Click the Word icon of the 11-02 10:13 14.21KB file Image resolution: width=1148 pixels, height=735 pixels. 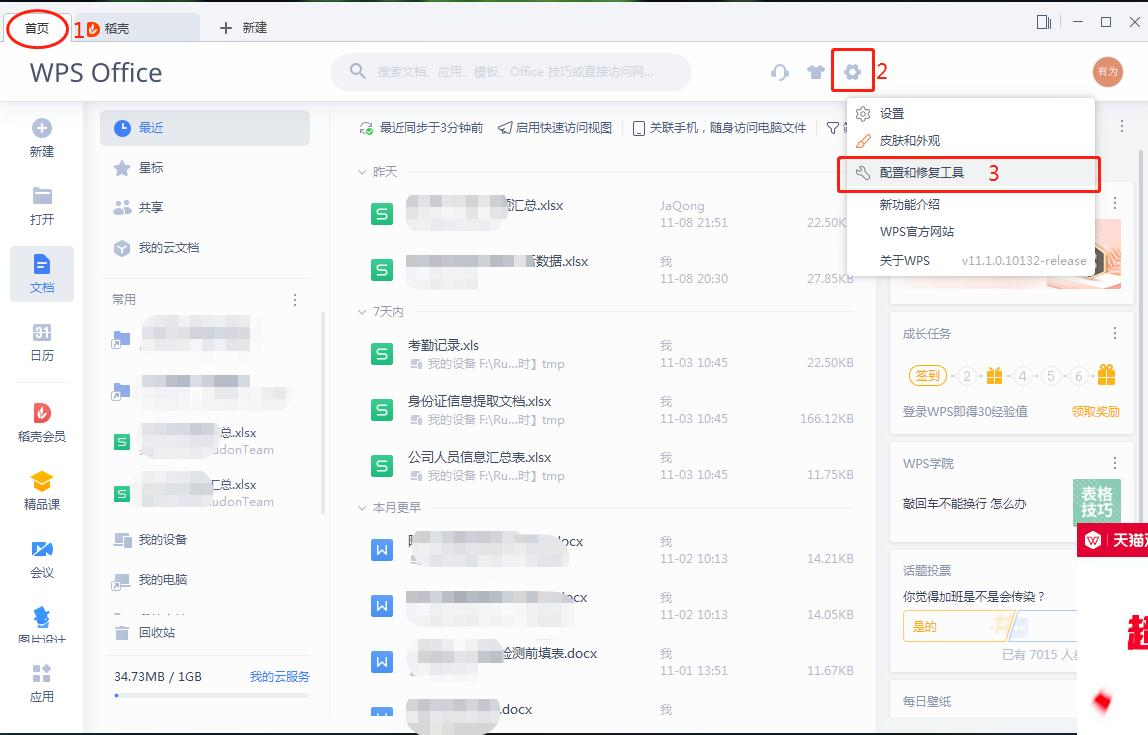381,550
